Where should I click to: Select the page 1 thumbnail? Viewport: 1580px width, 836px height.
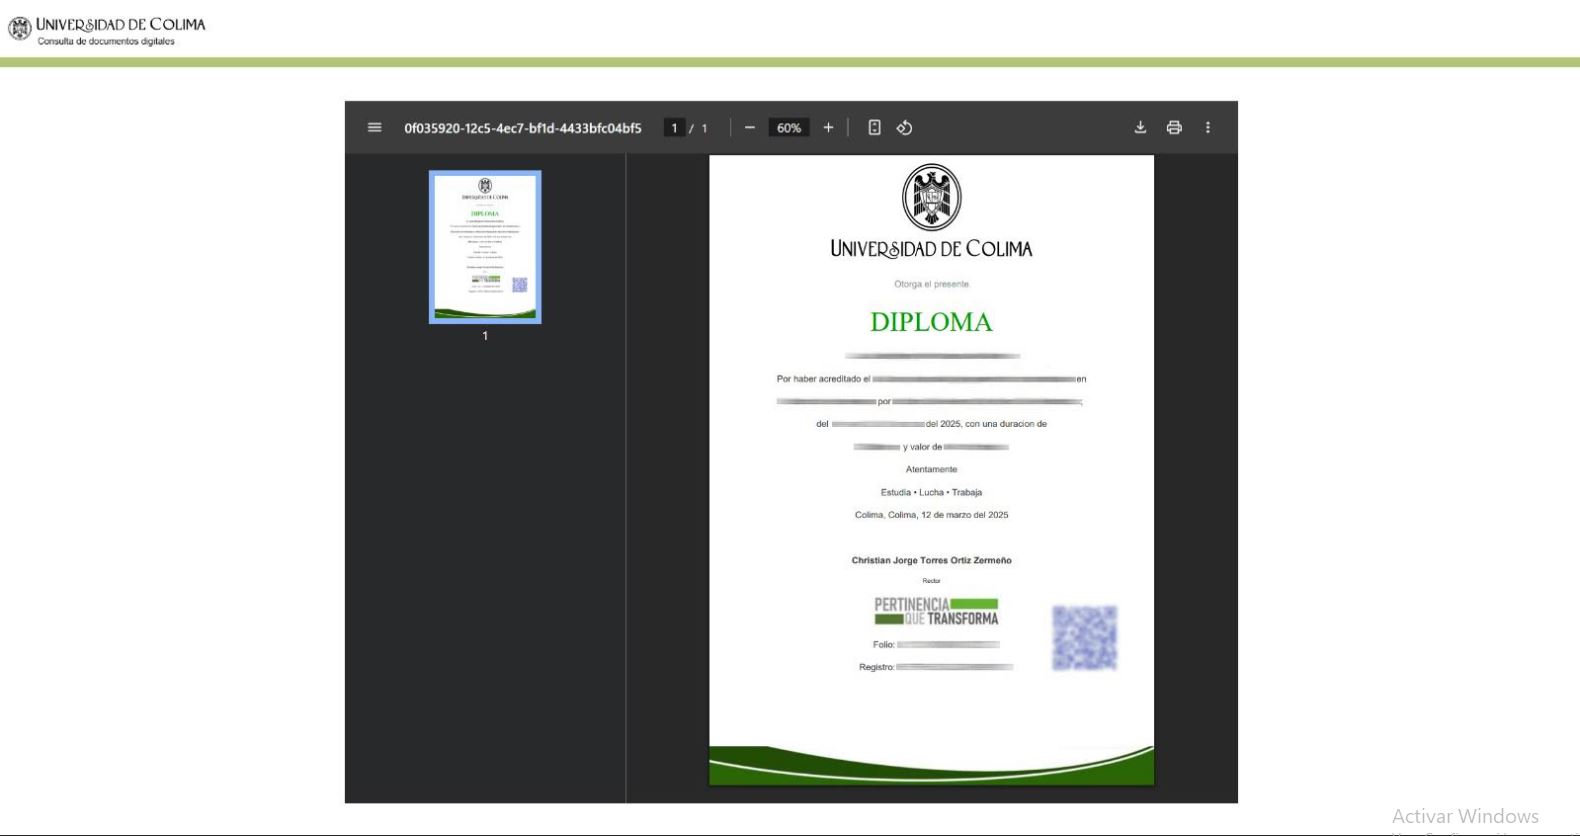(x=485, y=247)
